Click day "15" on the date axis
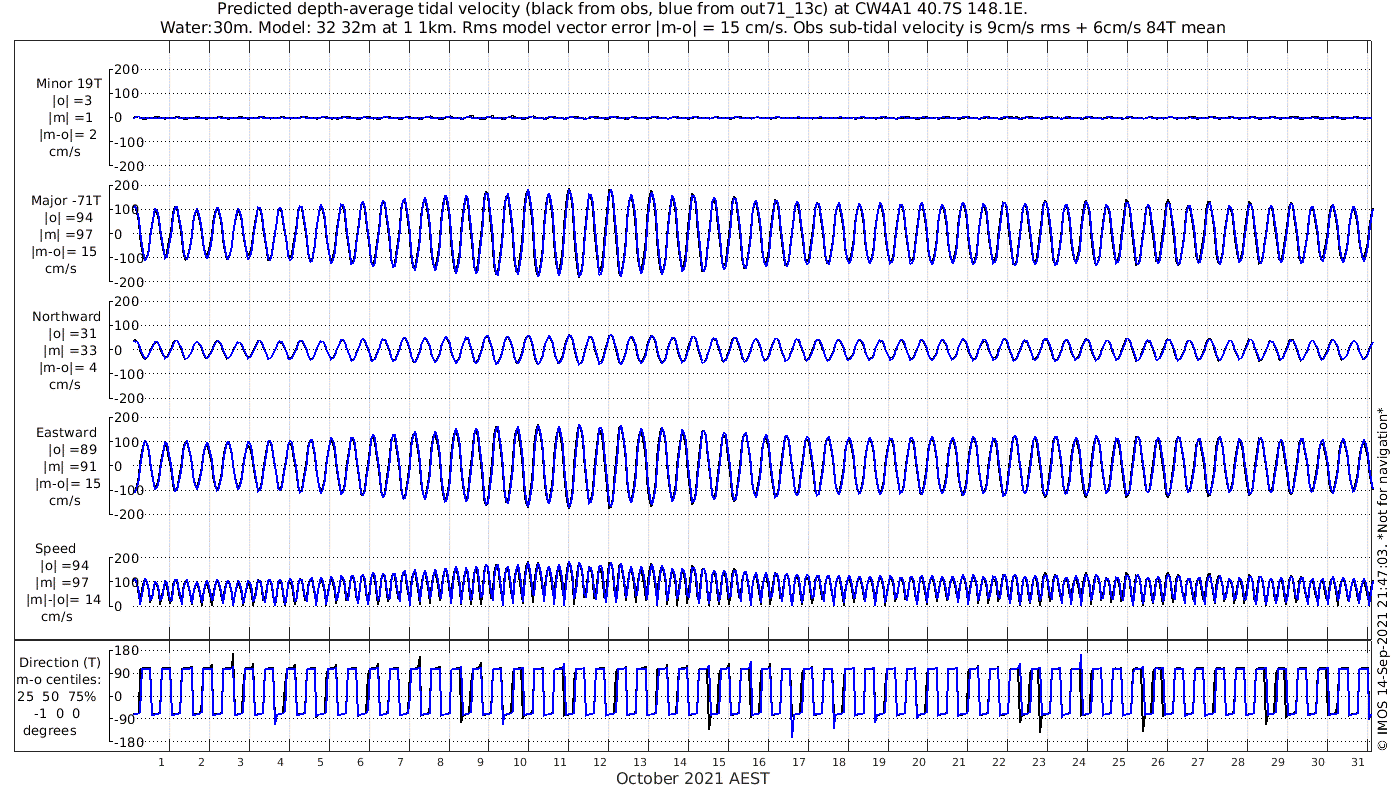The height and width of the screenshot is (800, 1400). point(719,763)
